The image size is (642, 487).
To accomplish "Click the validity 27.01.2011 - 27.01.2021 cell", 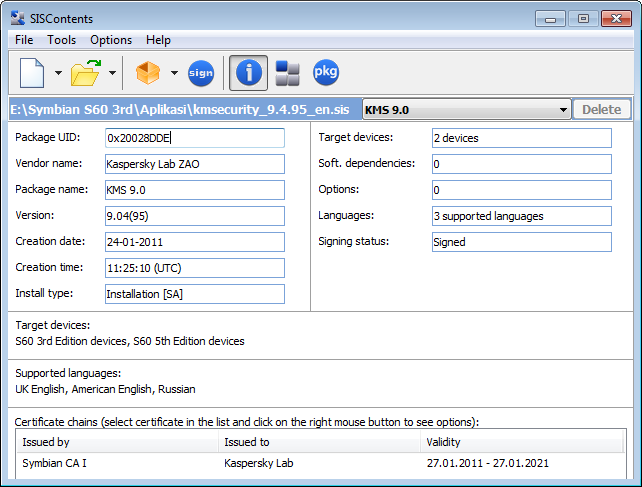I will pos(488,463).
